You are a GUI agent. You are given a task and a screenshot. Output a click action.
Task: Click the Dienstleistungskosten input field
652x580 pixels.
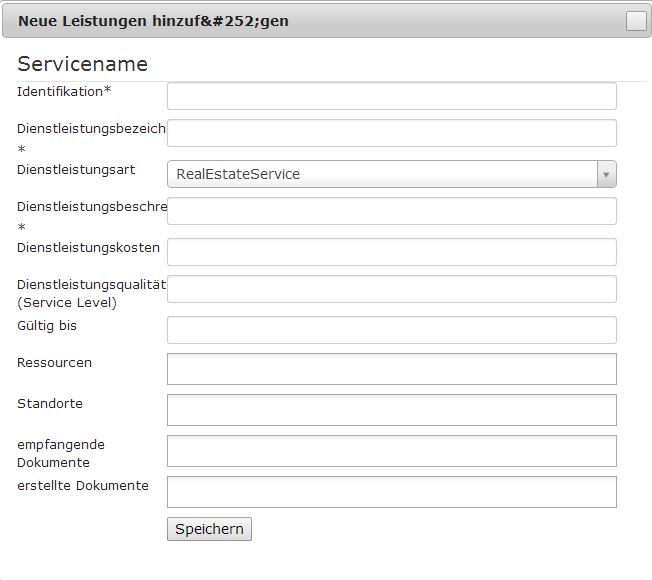tap(392, 252)
